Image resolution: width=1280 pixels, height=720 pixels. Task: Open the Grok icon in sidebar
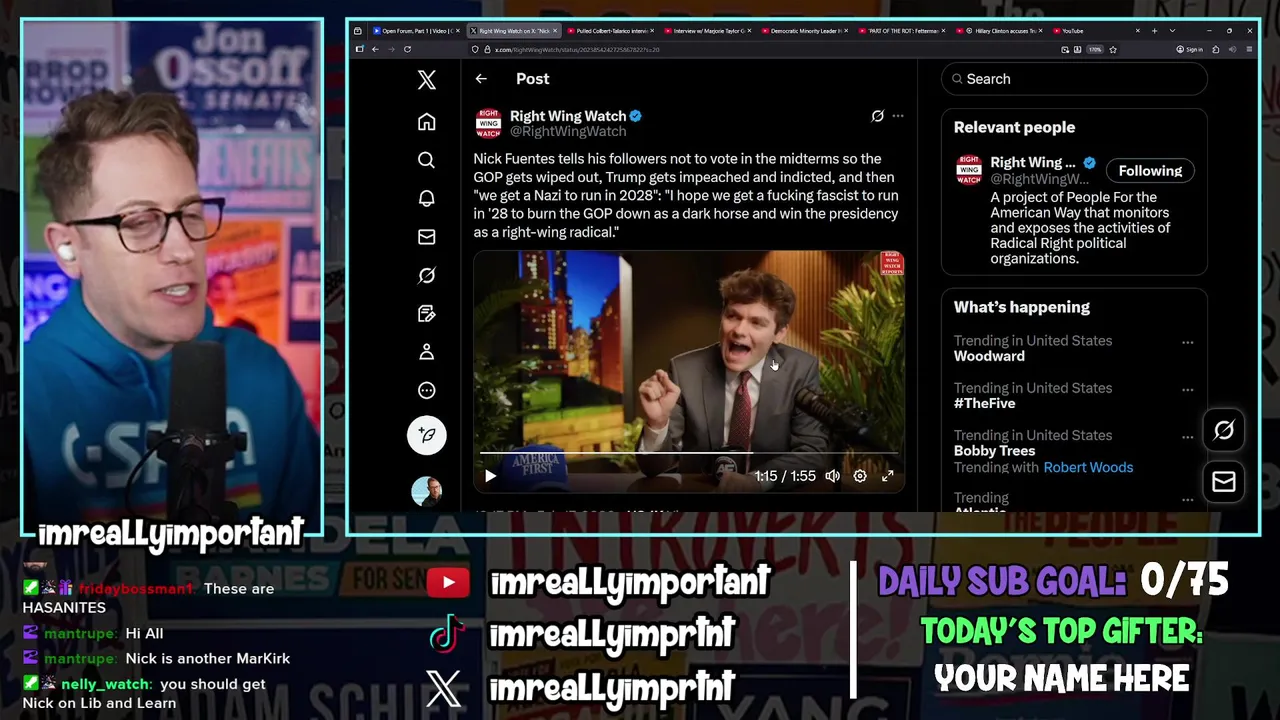427,275
